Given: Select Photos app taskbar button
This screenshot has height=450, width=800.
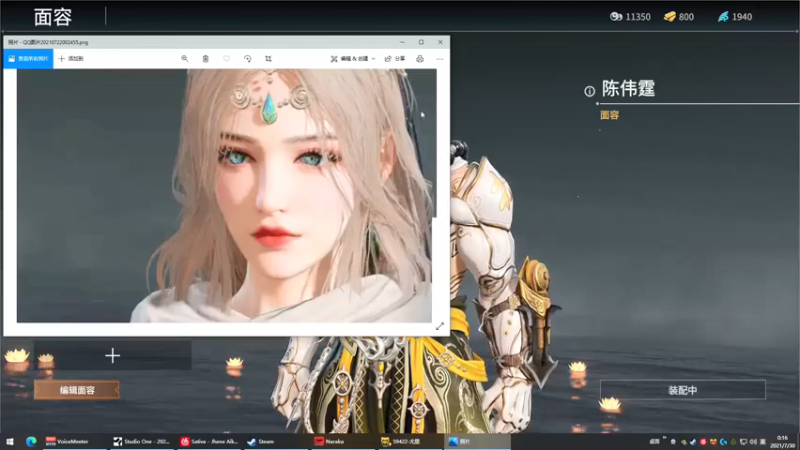Looking at the screenshot, I should click(x=478, y=441).
